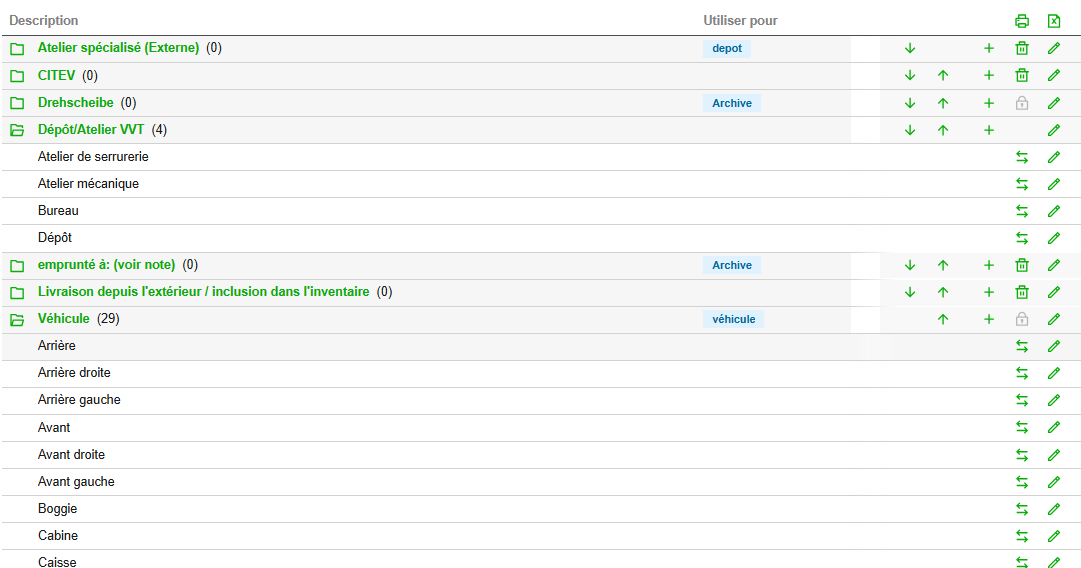Viewport: 1081px width, 568px height.
Task: Click the véhicule tag badge
Action: [x=732, y=319]
